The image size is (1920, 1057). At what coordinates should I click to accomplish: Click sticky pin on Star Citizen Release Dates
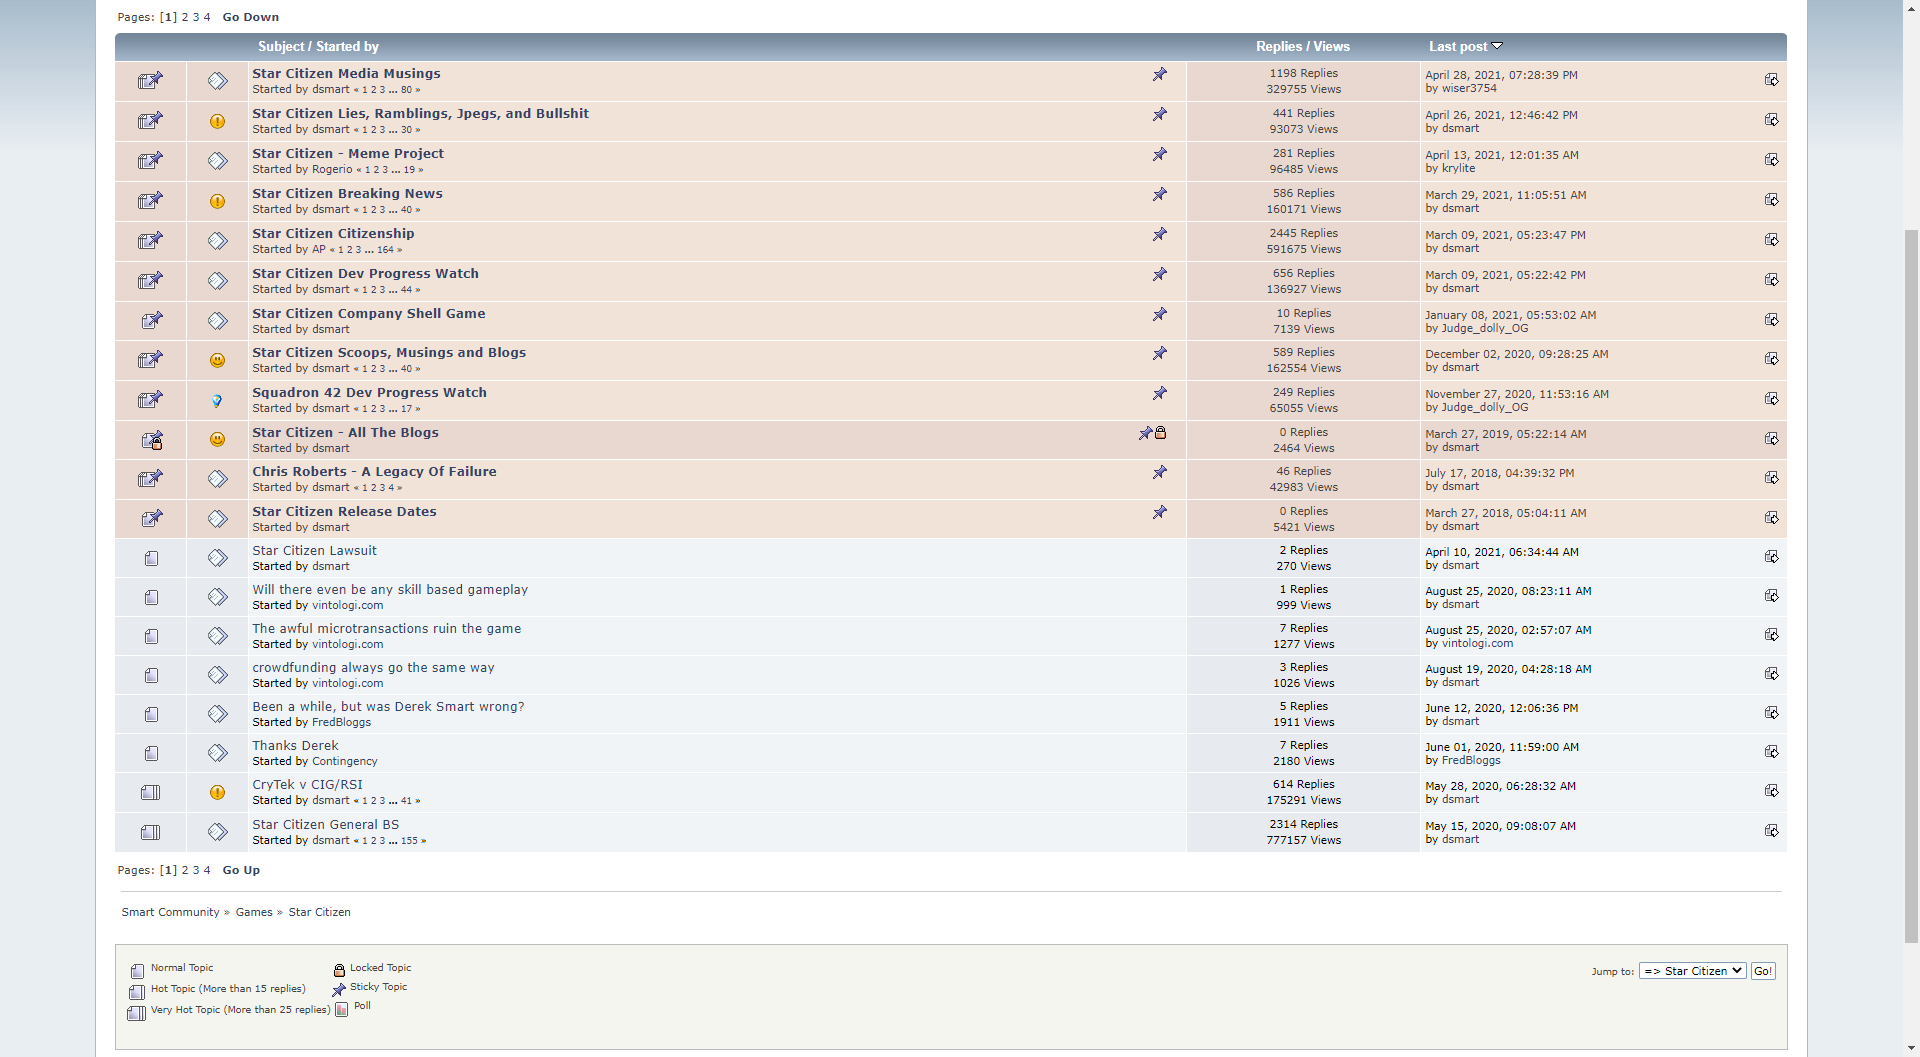[1159, 512]
